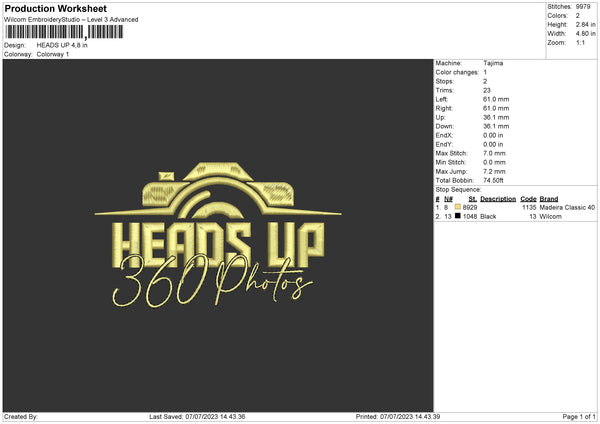This screenshot has height=424, width=600.
Task: Click the Wilcom brand entry
Action: coord(550,217)
